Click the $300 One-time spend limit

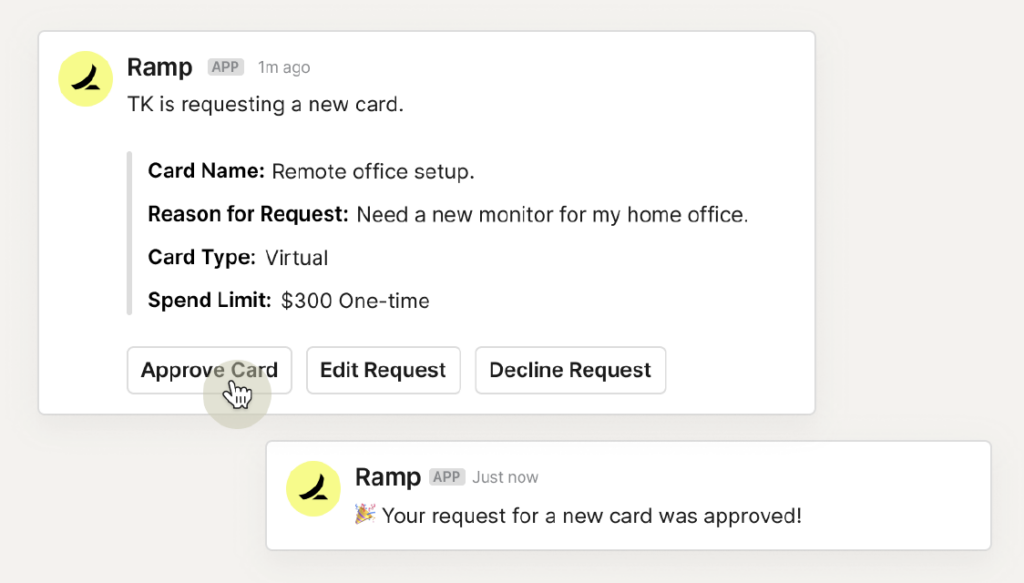point(355,301)
